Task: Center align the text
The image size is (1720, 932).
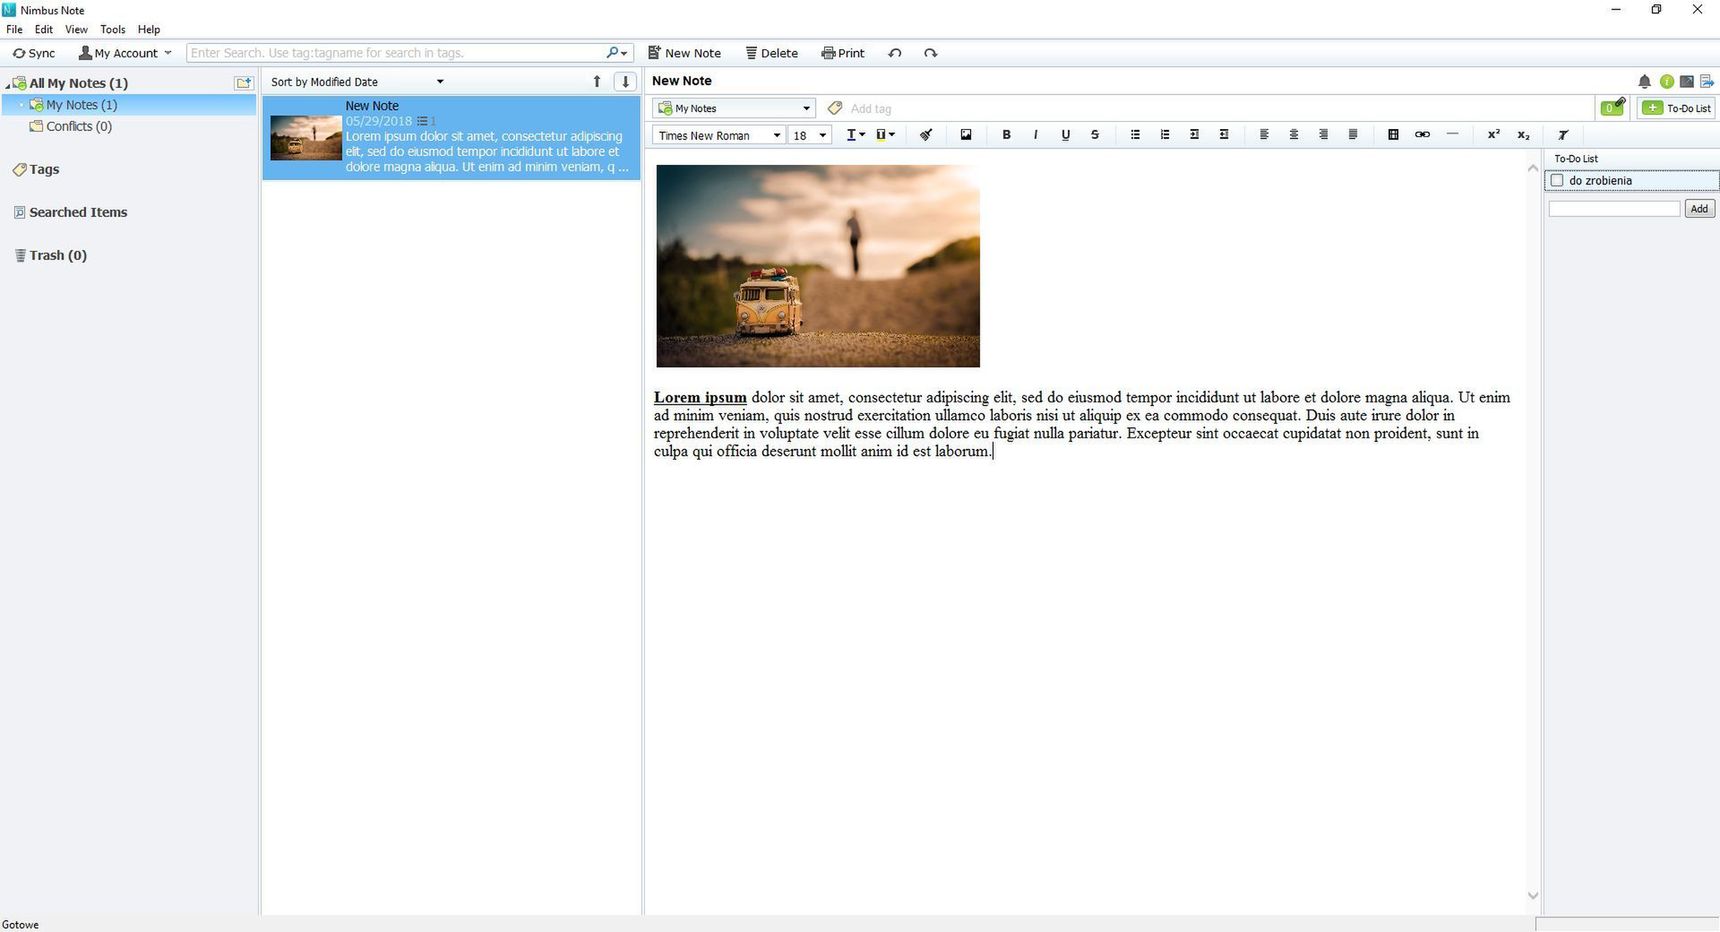Action: pos(1294,135)
